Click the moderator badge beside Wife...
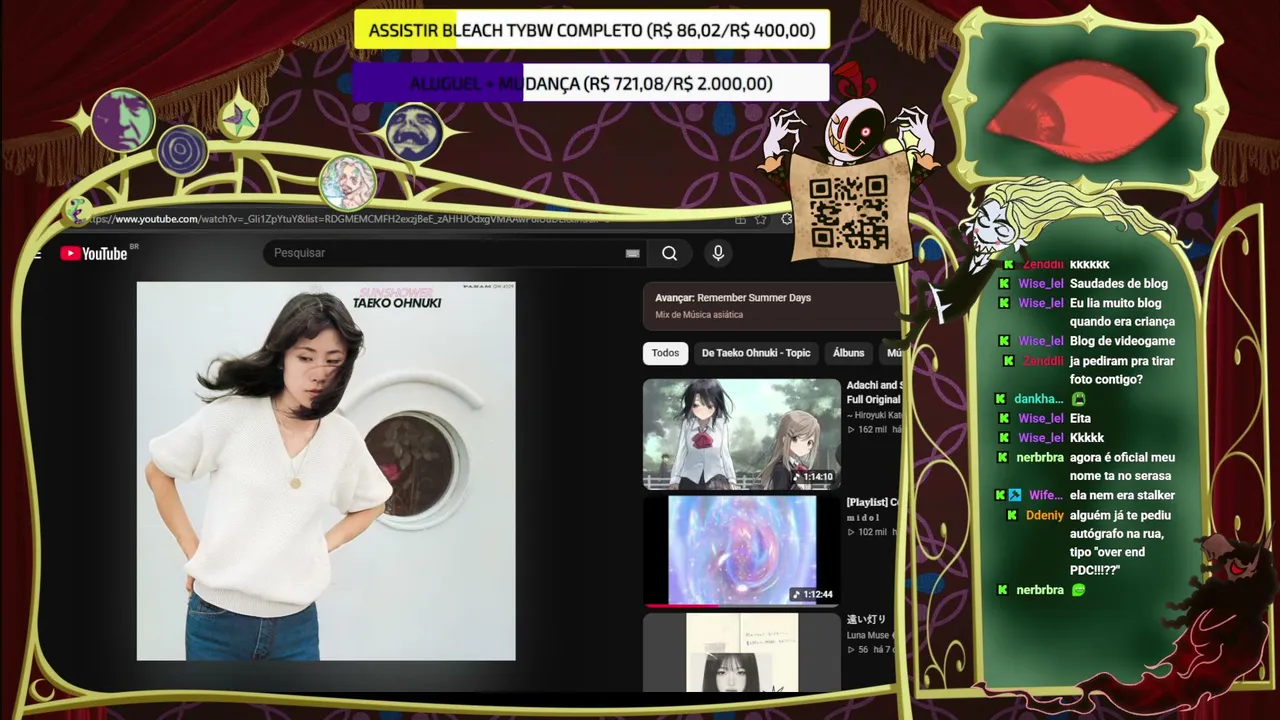1280x720 pixels. pyautogui.click(x=1015, y=495)
